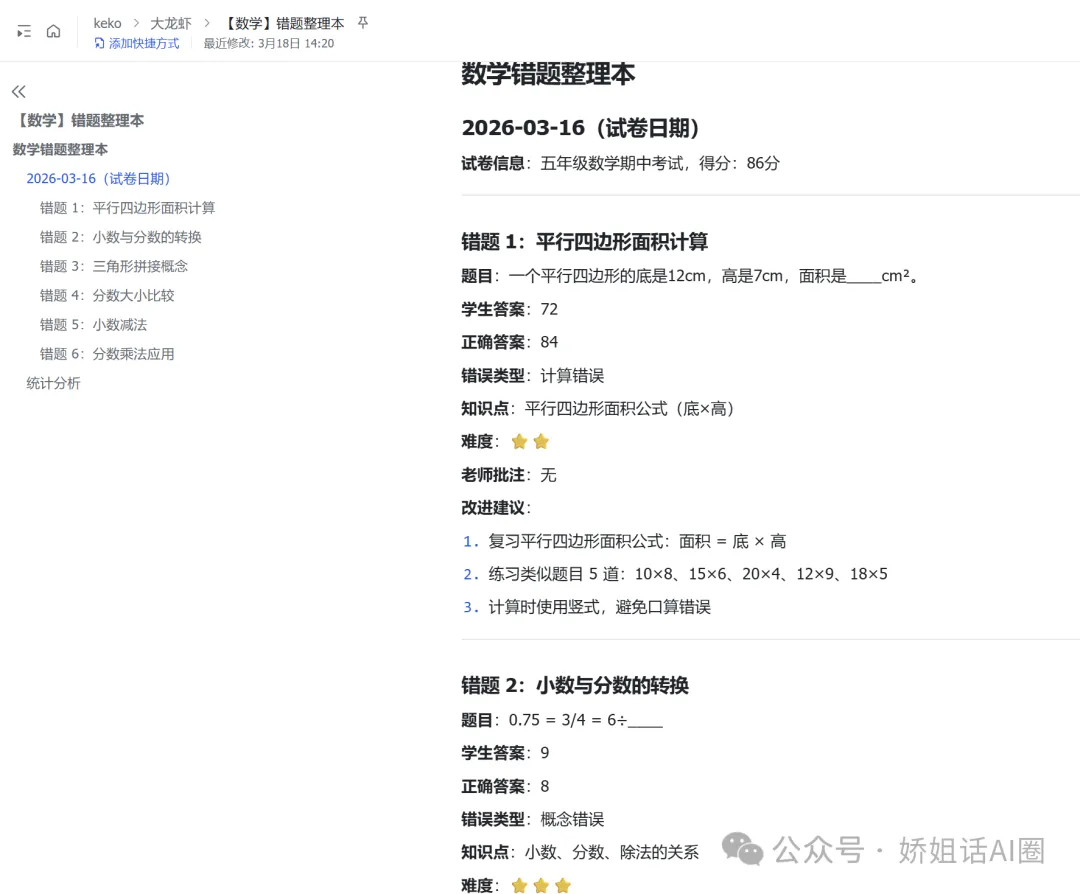Image resolution: width=1080 pixels, height=894 pixels.
Task: Click the 添加快捷方式 link
Action: 144,43
